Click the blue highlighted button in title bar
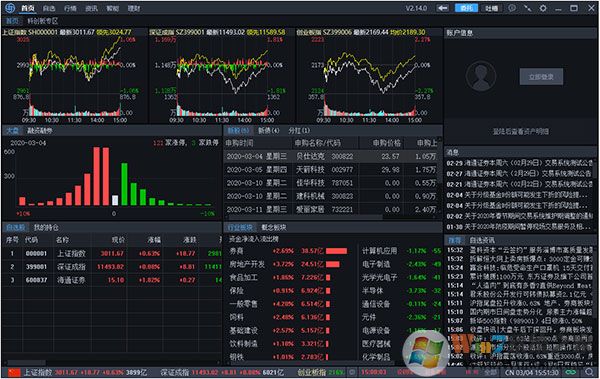Viewport: 600px width, 379px height. pos(466,8)
